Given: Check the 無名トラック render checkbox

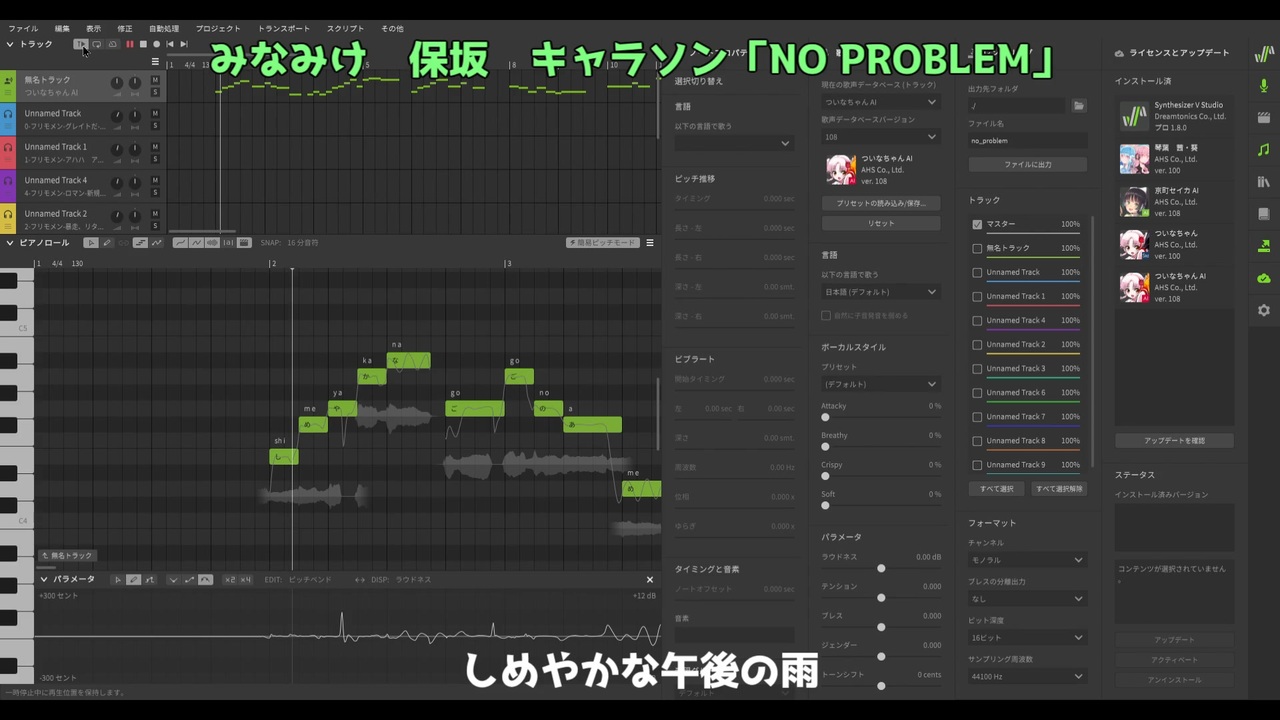Looking at the screenshot, I should tap(977, 248).
